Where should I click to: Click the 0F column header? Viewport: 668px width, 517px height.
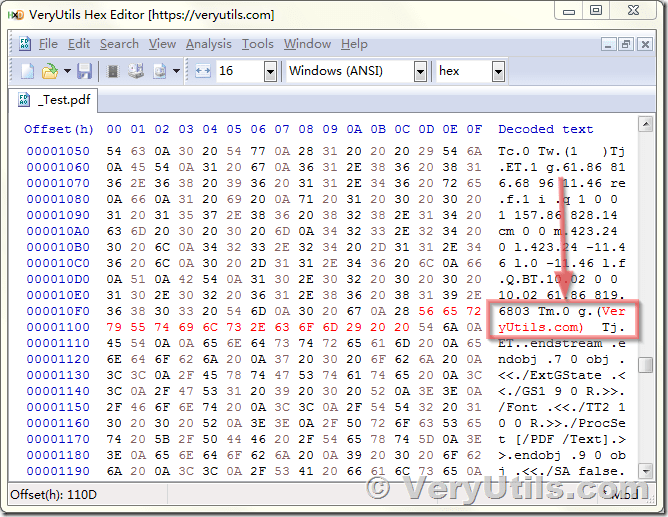click(474, 129)
